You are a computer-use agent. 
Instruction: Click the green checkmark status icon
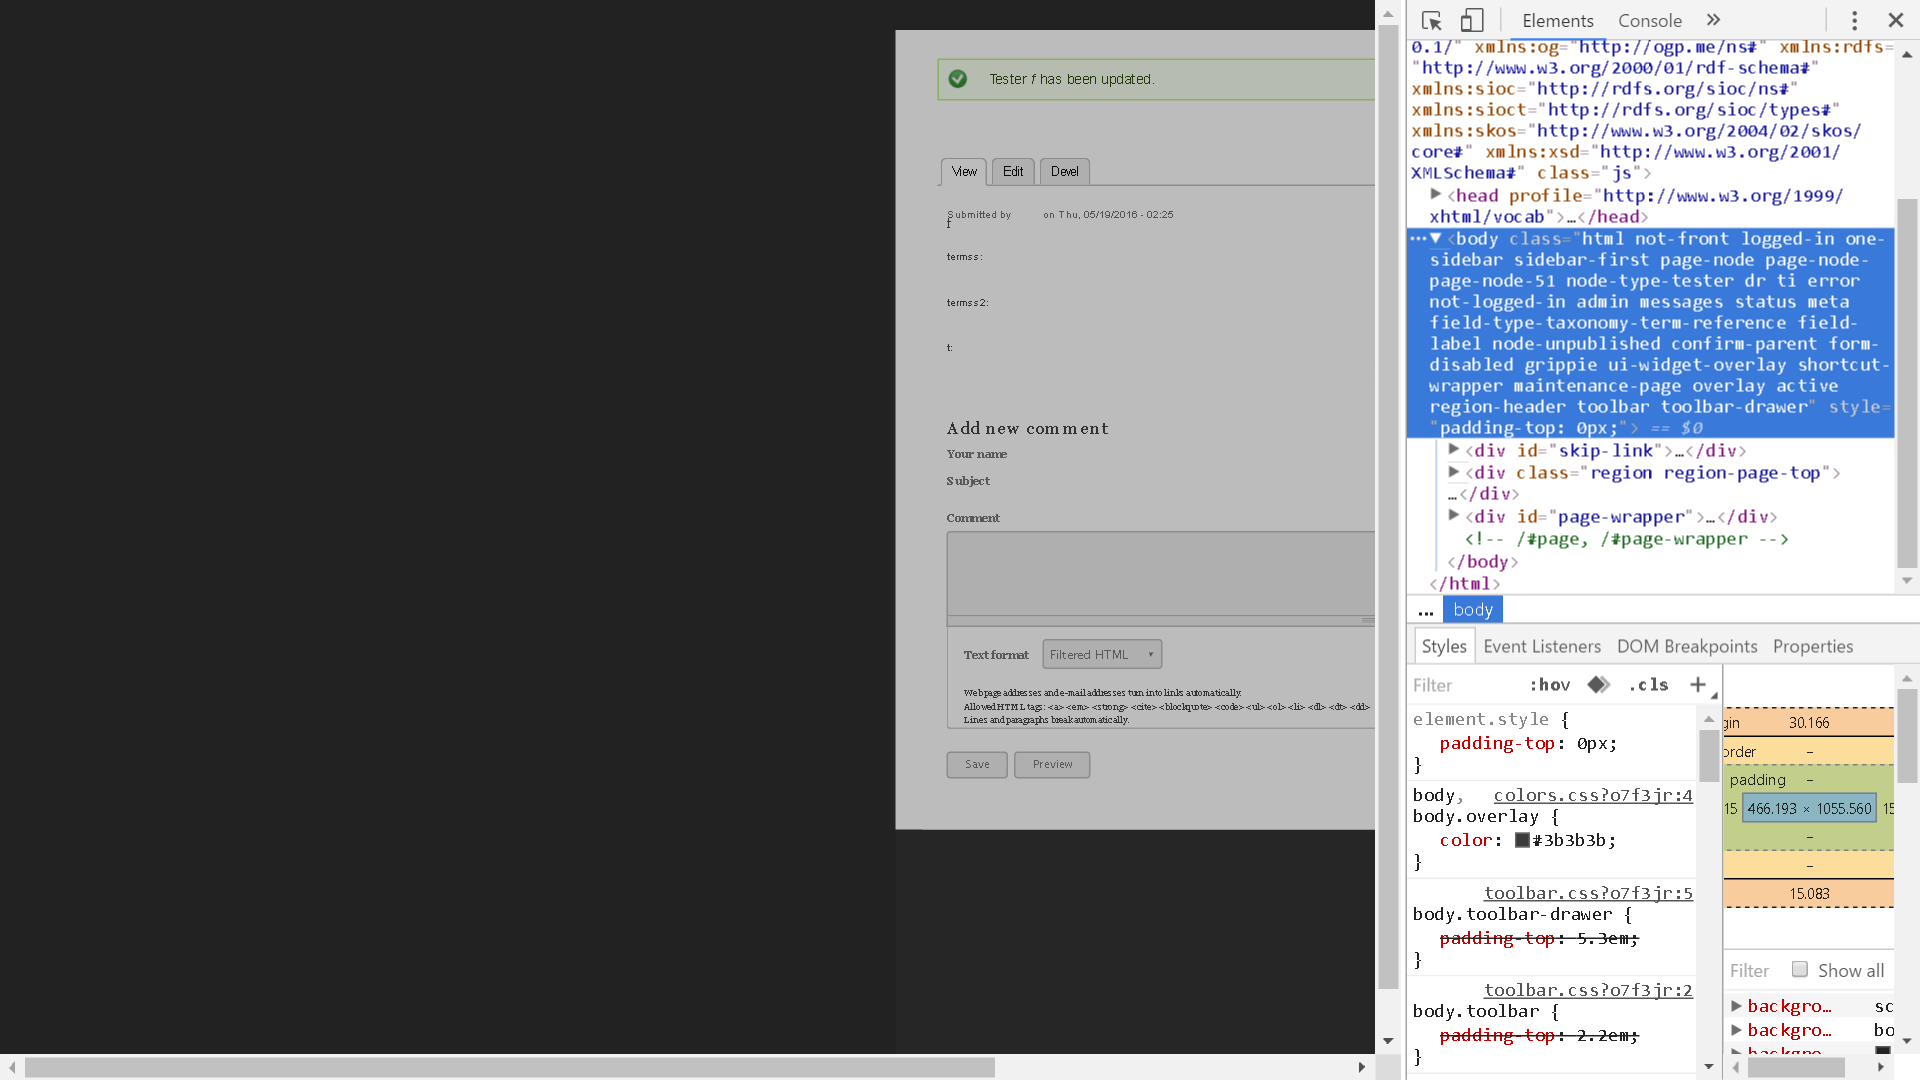point(958,79)
